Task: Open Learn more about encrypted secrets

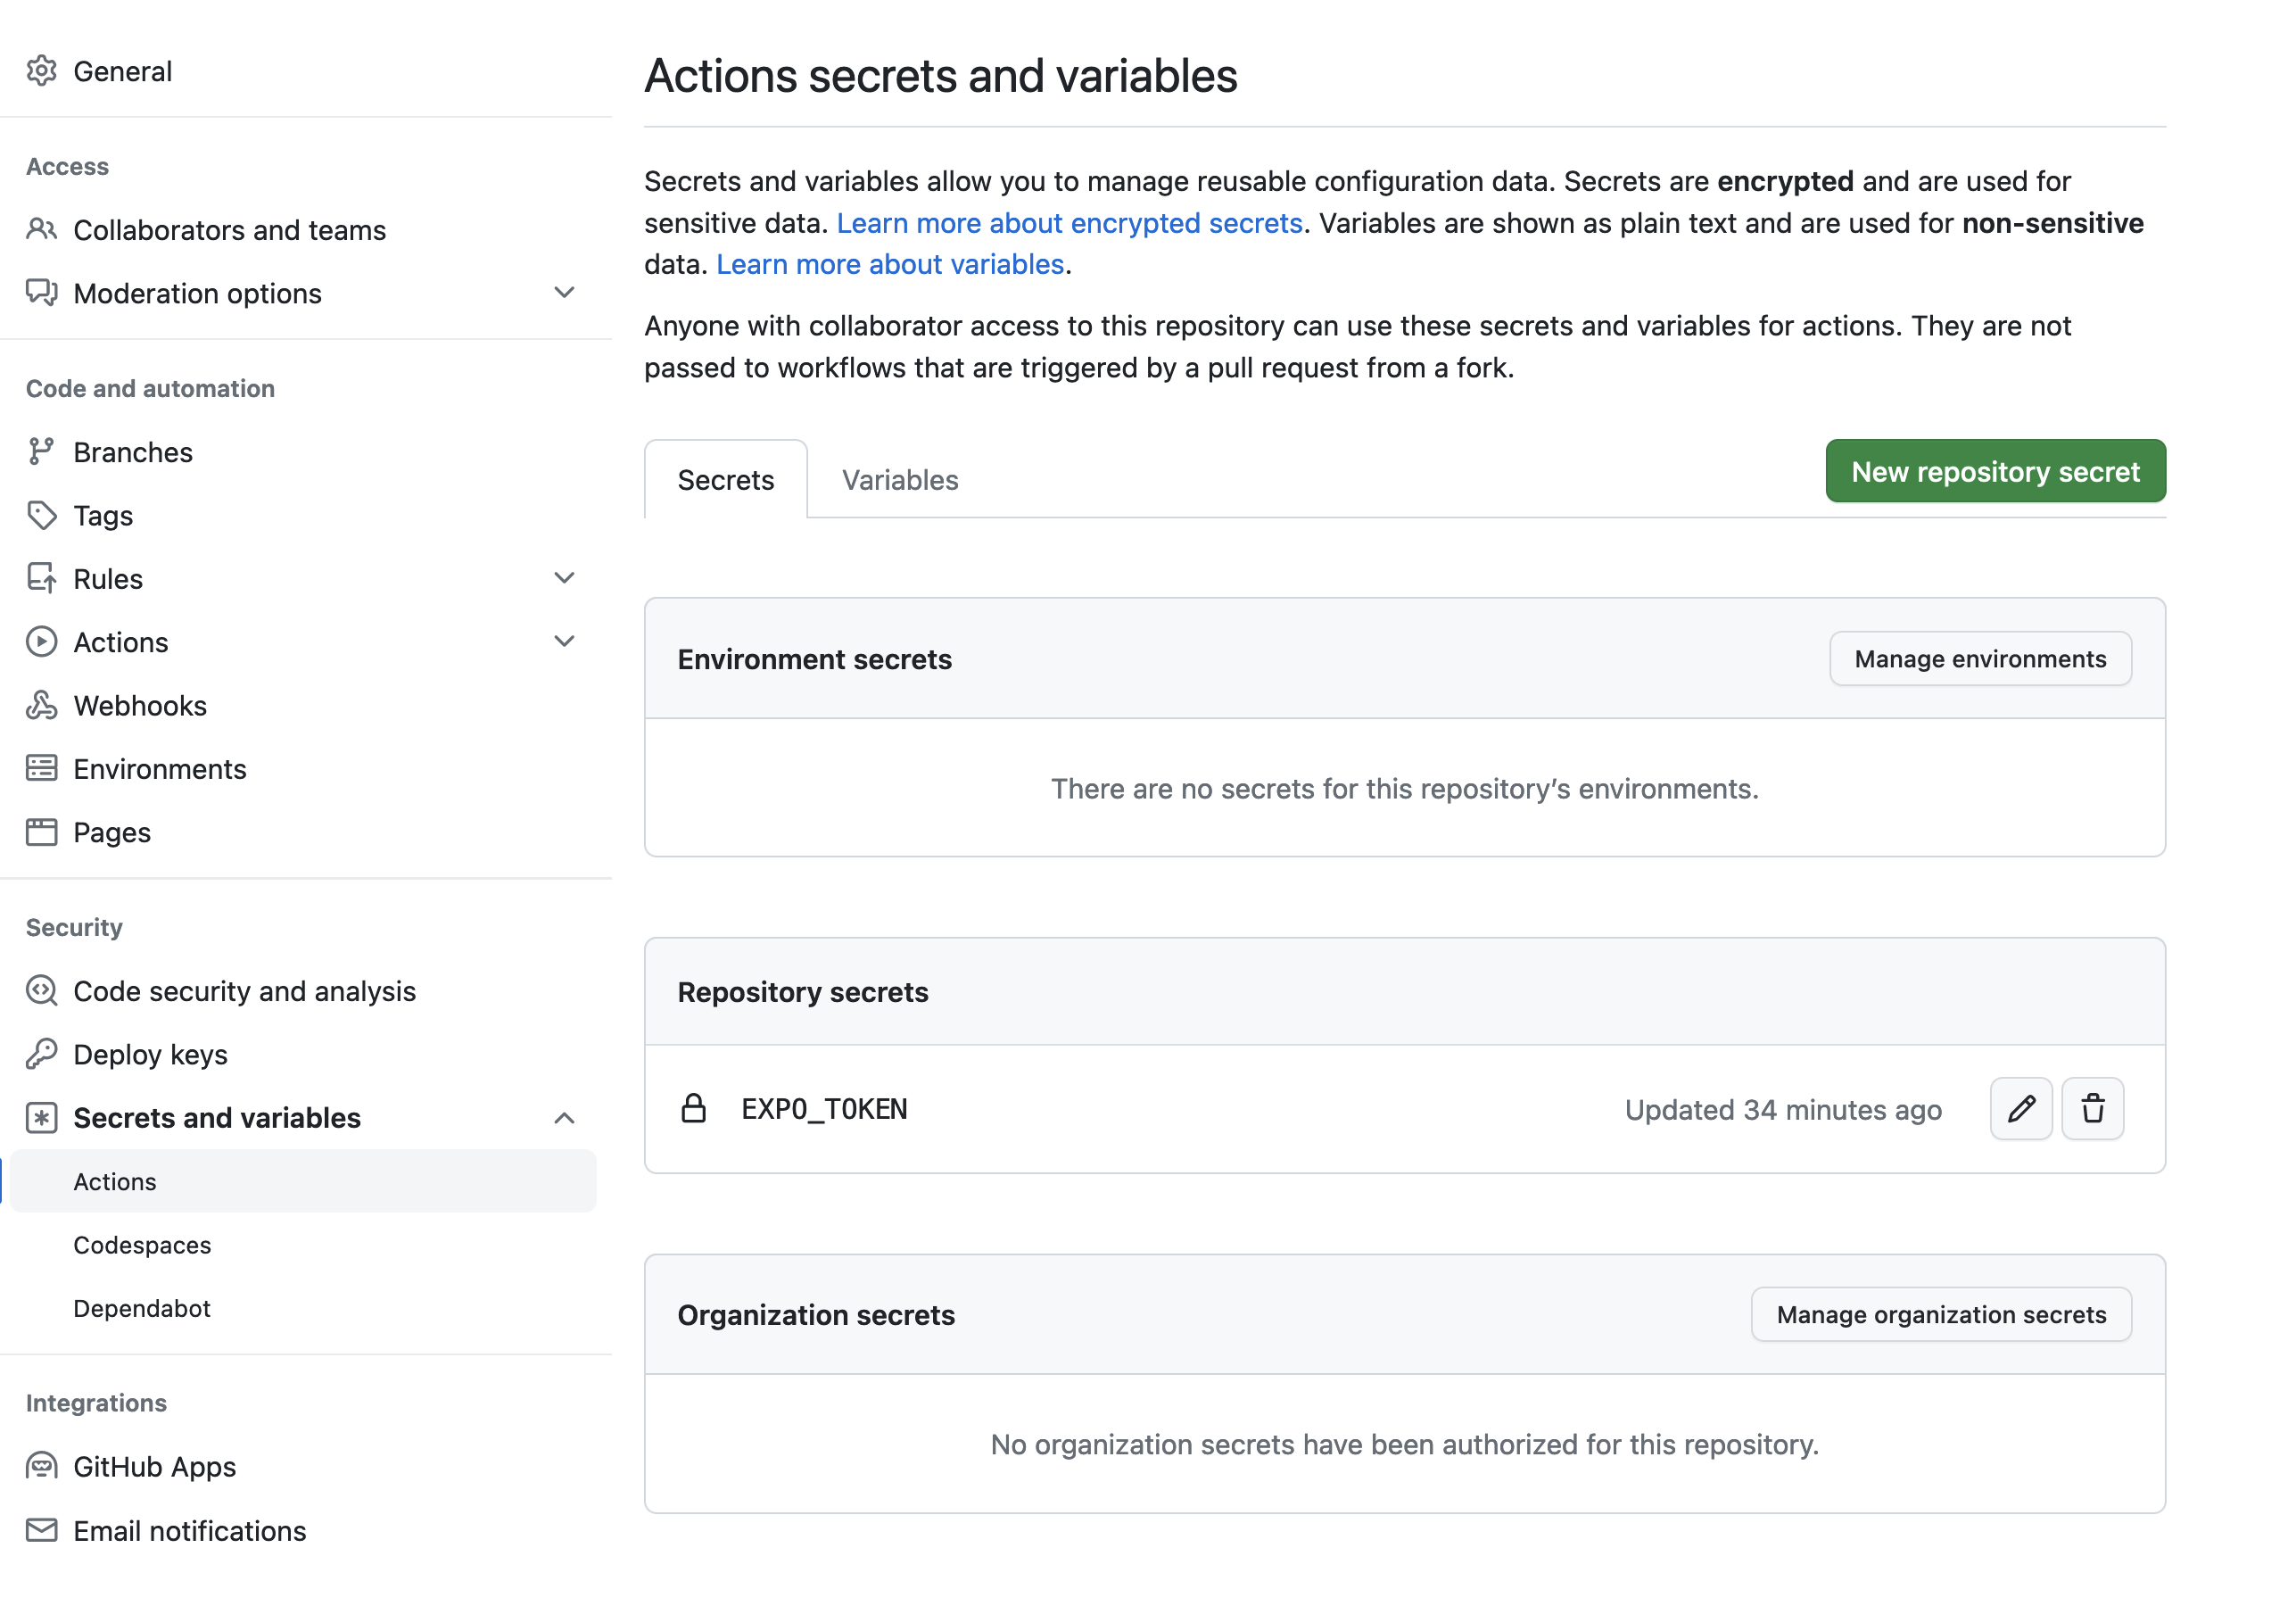Action: 1070,223
